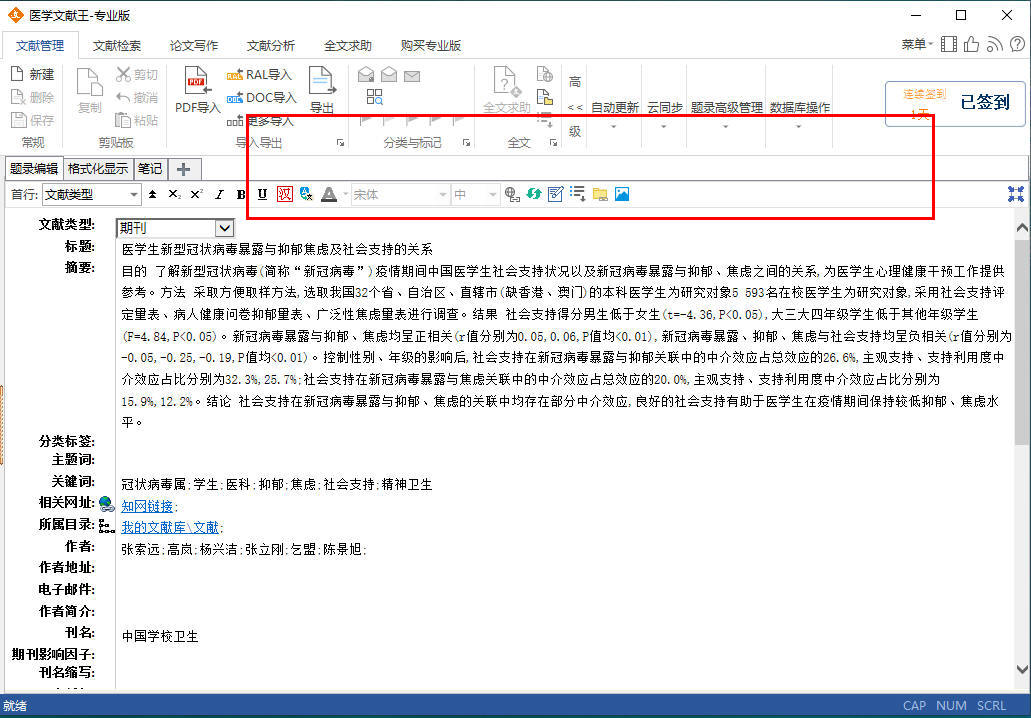Switch to the 格式化显示 tab
The image size is (1031, 718).
pos(98,168)
